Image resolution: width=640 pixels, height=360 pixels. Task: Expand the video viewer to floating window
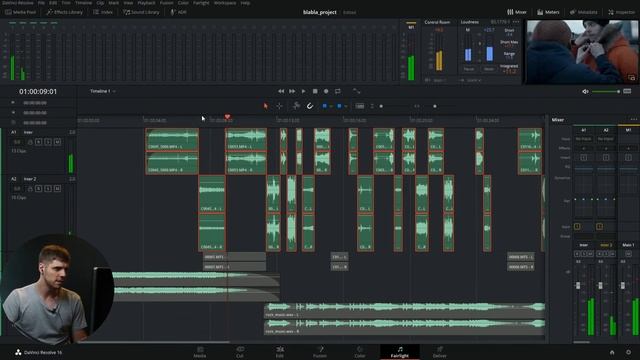pyautogui.click(x=631, y=77)
